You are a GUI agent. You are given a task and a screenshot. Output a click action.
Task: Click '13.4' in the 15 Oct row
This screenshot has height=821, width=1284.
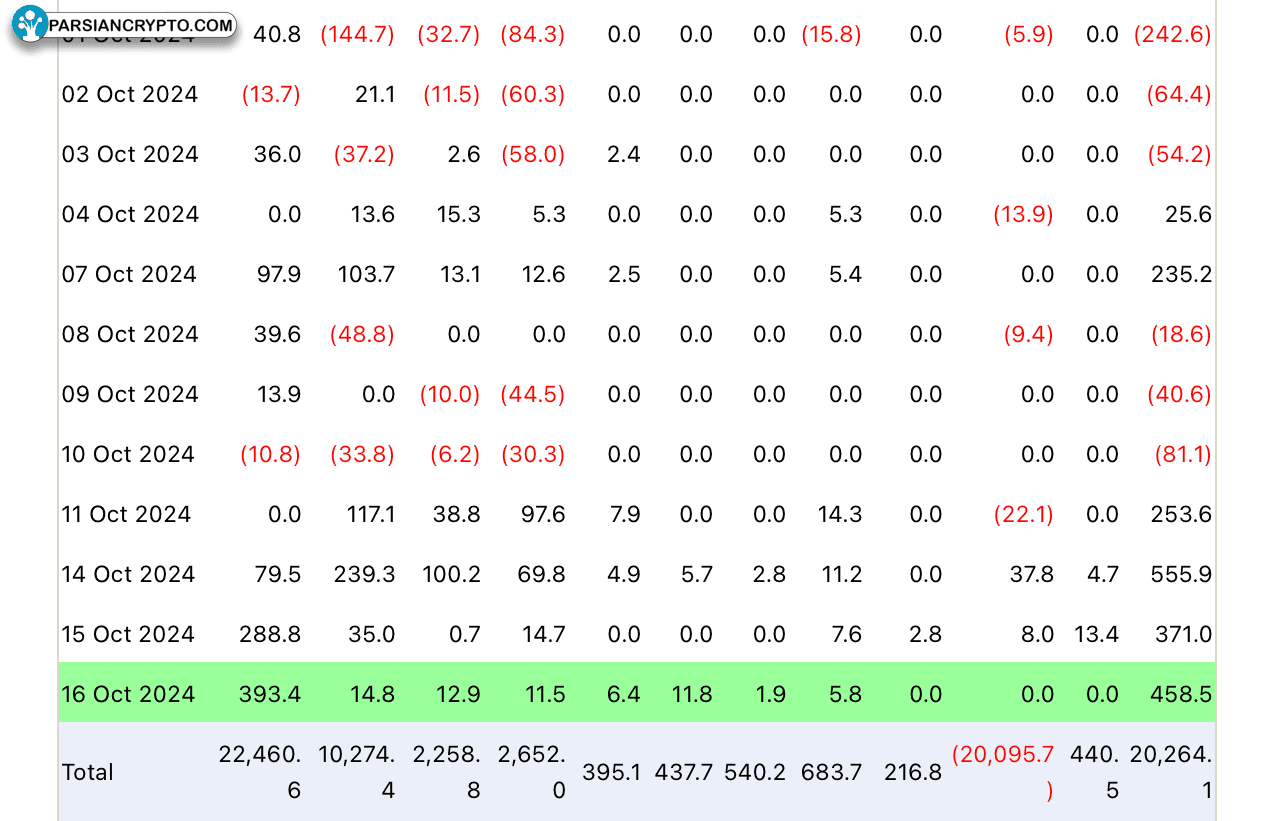(1096, 634)
